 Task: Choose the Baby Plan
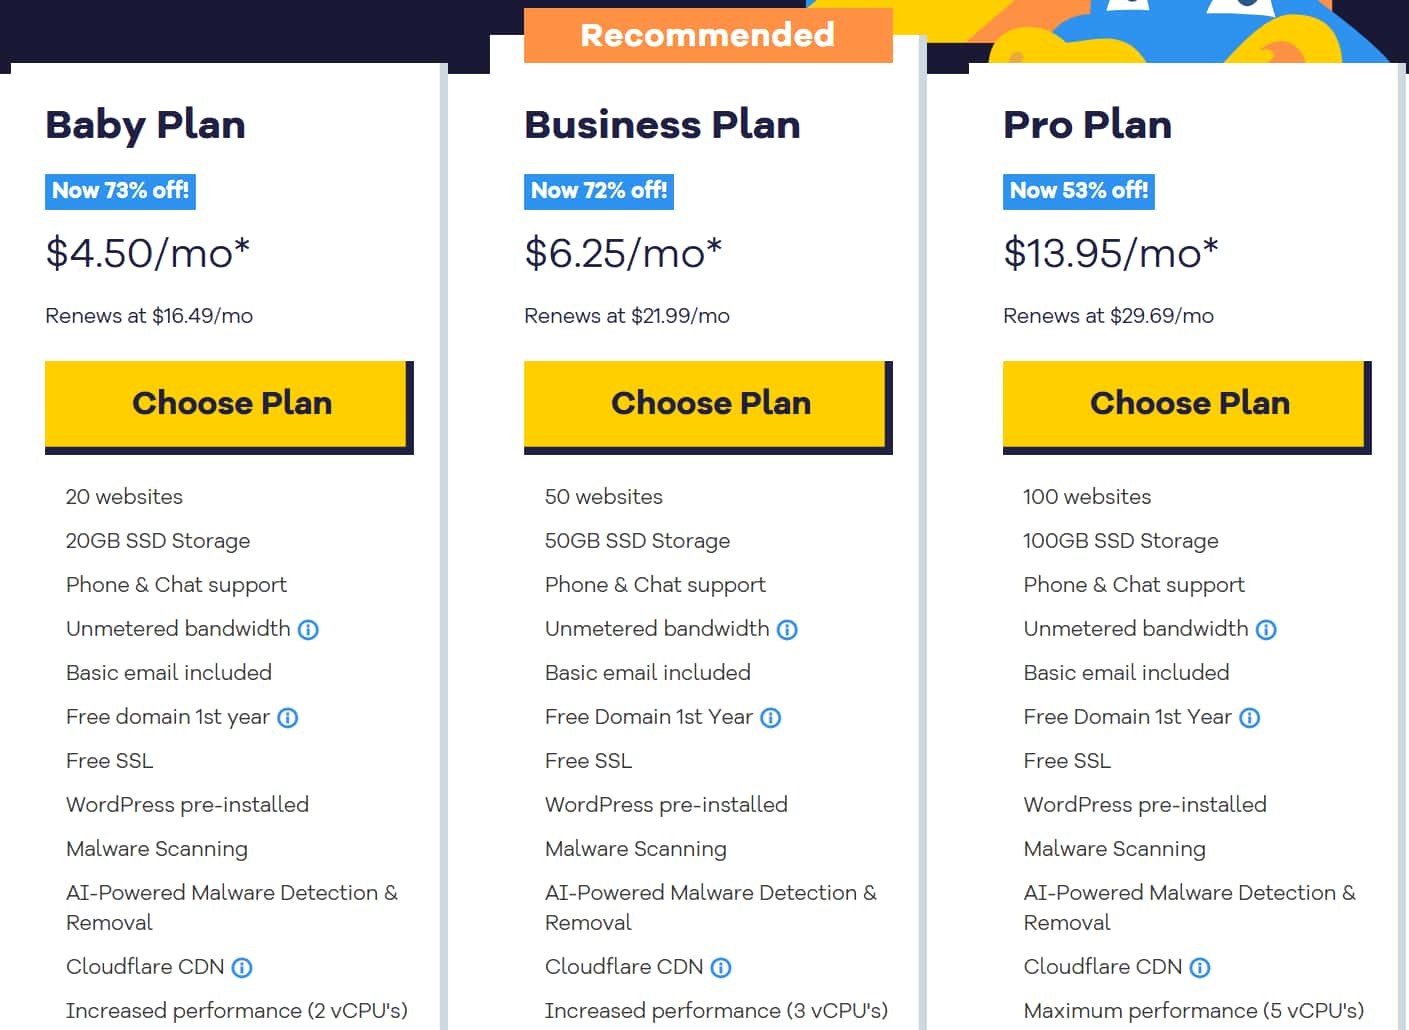click(229, 407)
